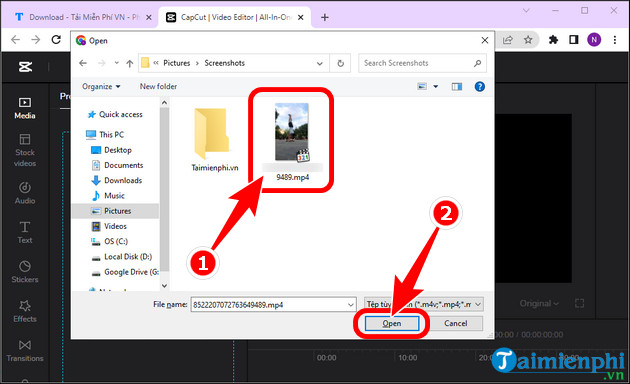The height and width of the screenshot is (384, 630).
Task: Go up one folder level
Action: coord(129,63)
